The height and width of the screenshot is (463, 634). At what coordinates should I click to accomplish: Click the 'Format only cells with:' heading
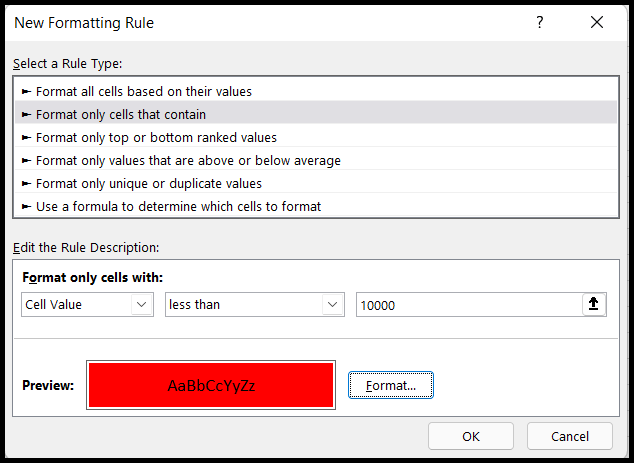click(91, 277)
